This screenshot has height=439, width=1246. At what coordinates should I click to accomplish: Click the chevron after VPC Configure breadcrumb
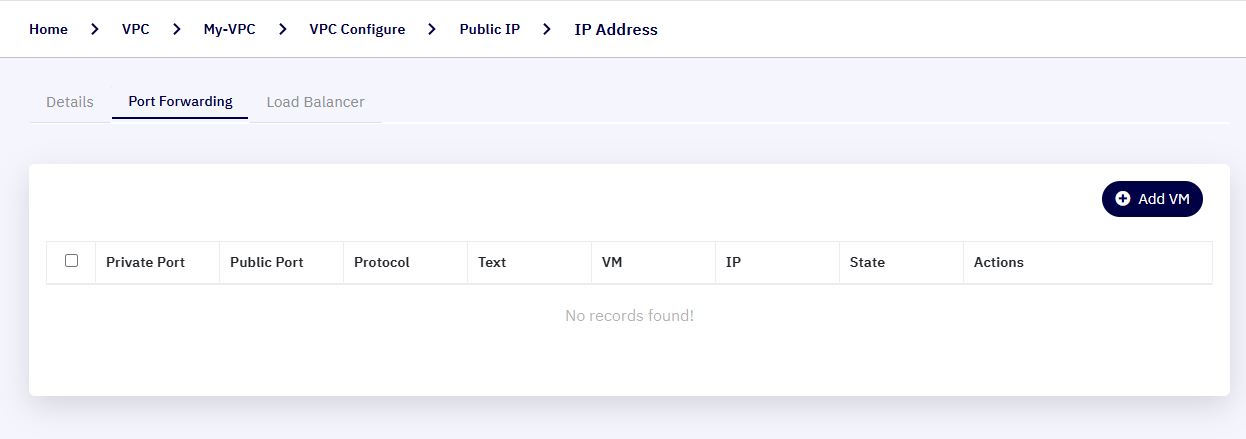point(432,29)
